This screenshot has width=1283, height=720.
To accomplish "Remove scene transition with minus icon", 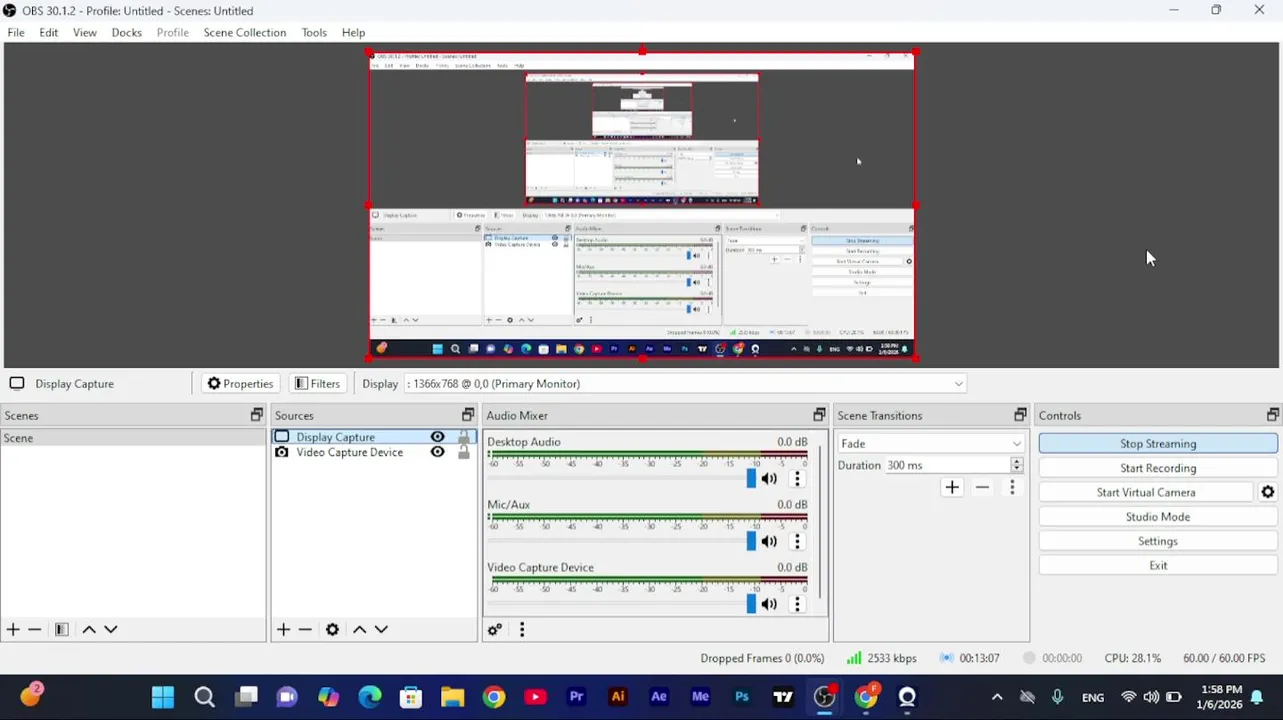I will pos(982,487).
